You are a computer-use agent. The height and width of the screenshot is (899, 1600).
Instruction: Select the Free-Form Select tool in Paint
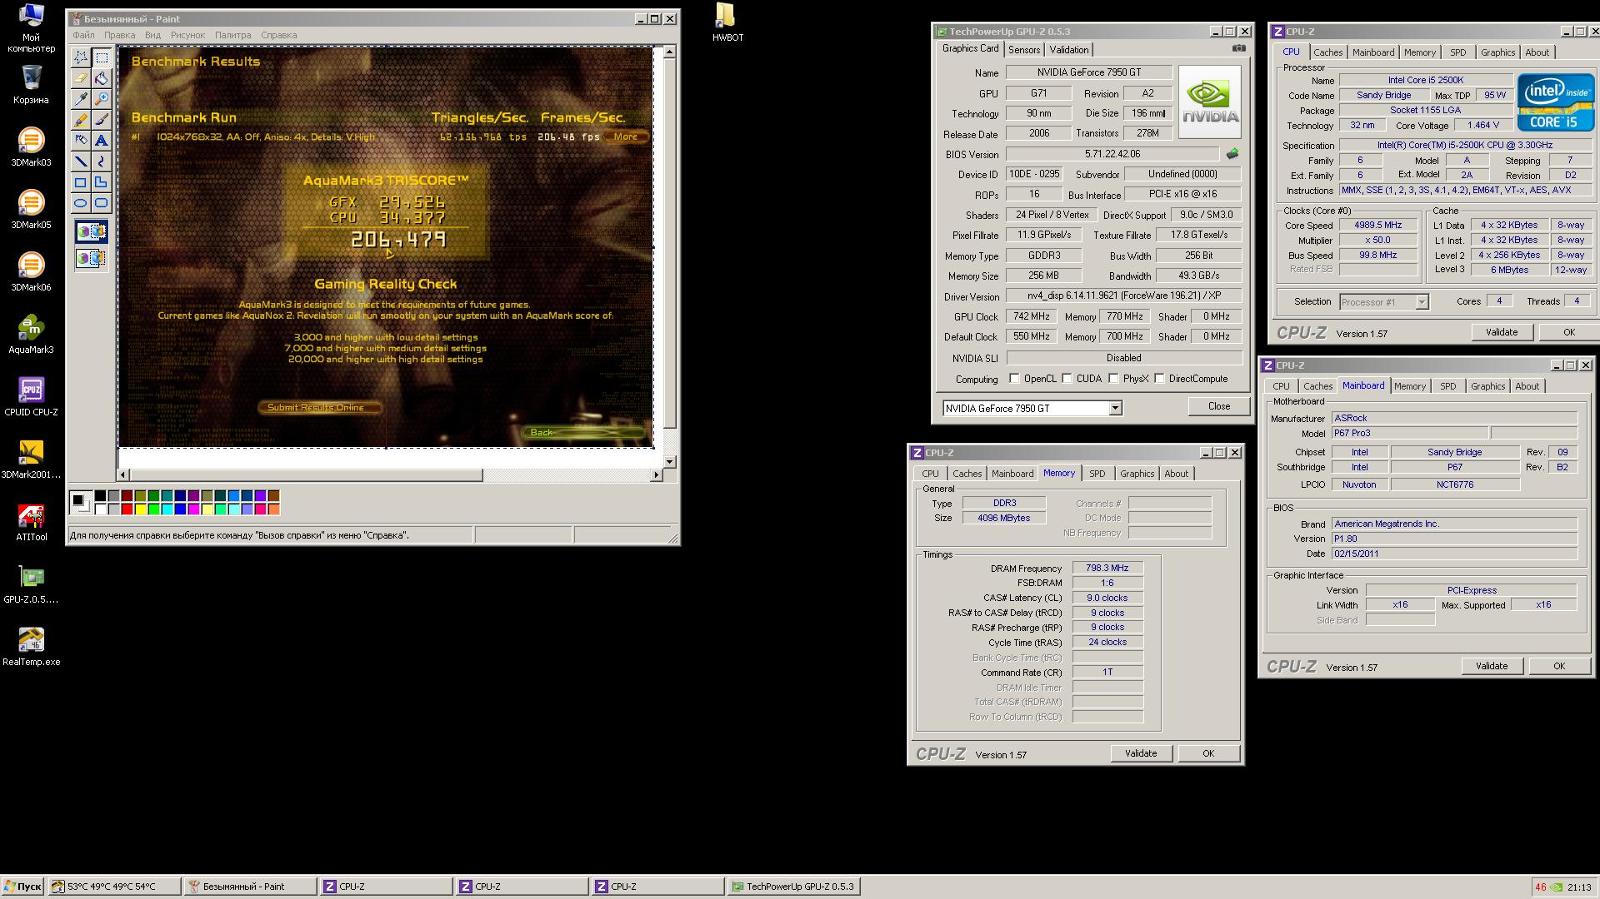[x=81, y=57]
